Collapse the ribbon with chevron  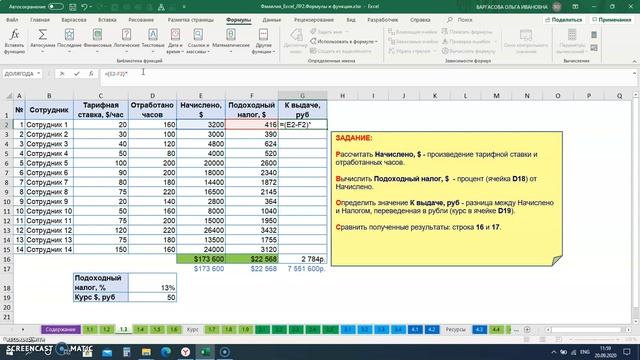tap(634, 61)
